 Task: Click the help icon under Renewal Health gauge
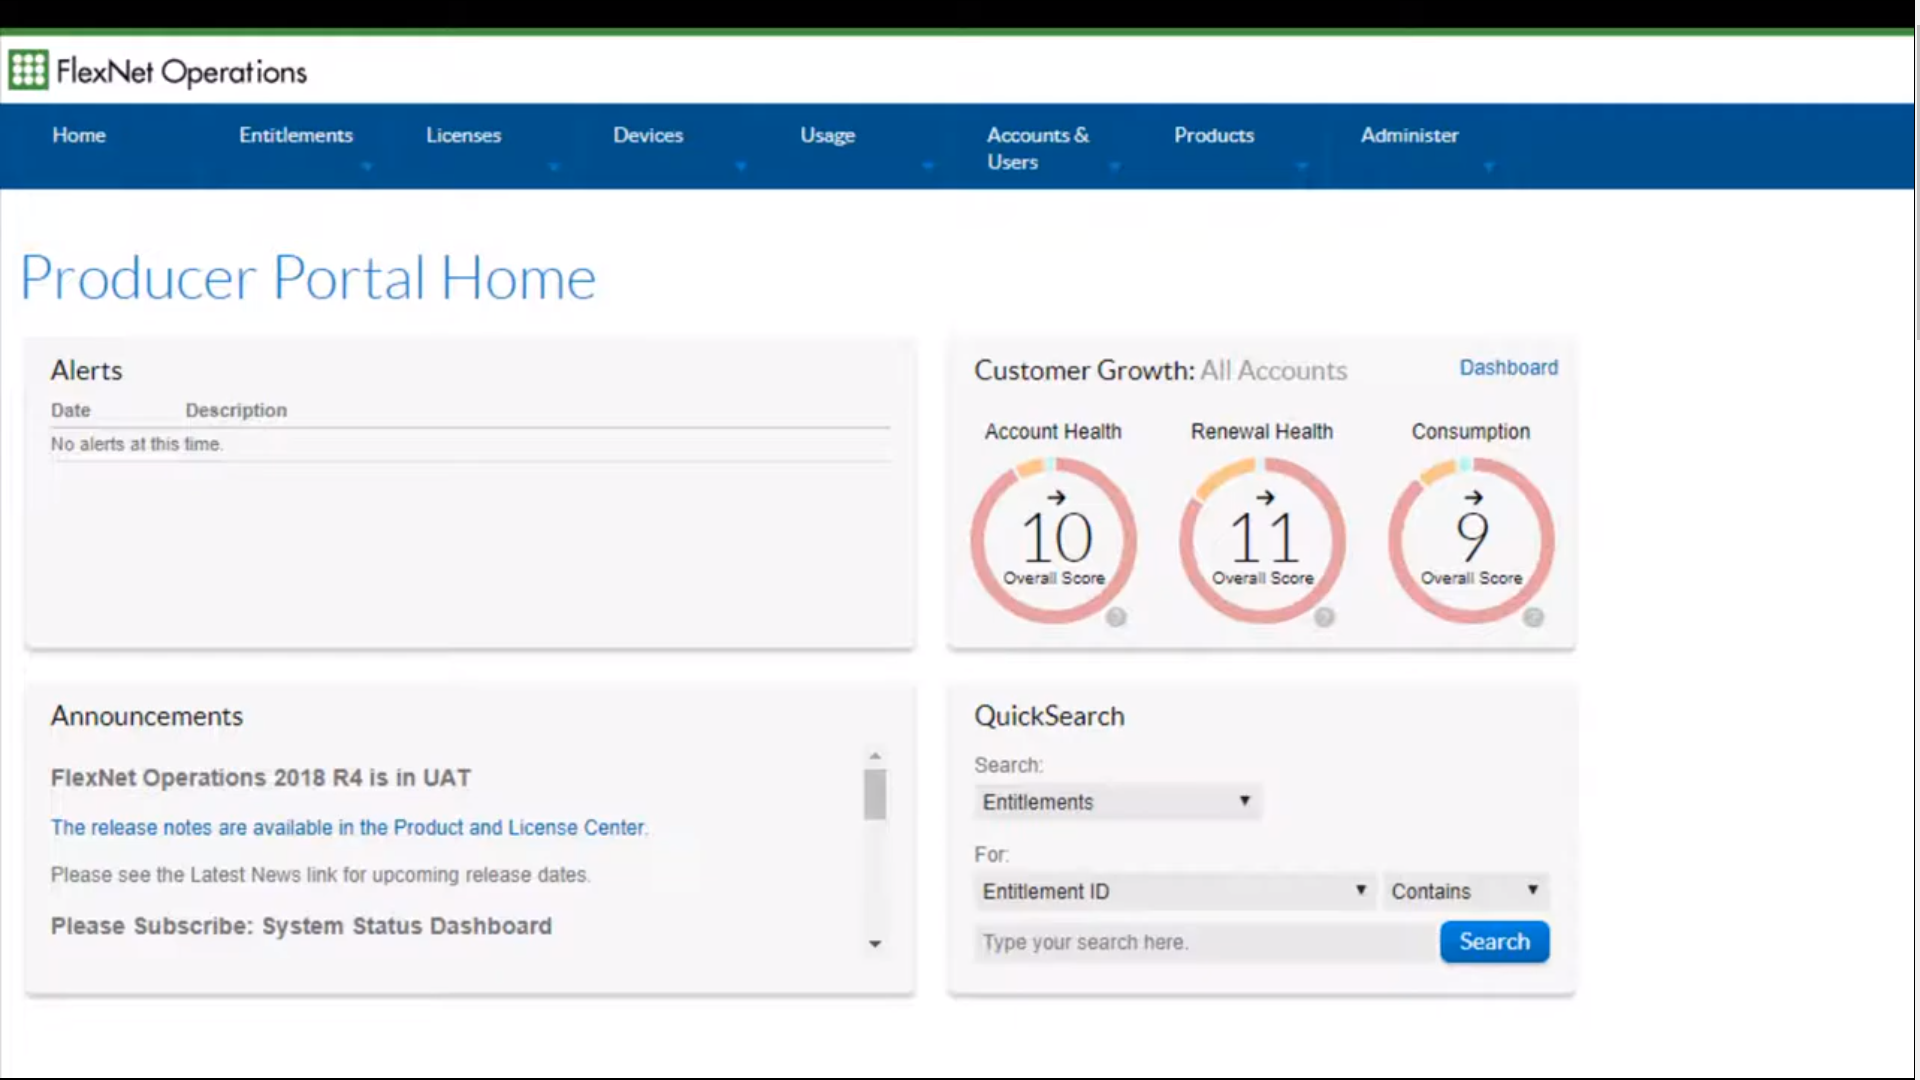tap(1326, 618)
